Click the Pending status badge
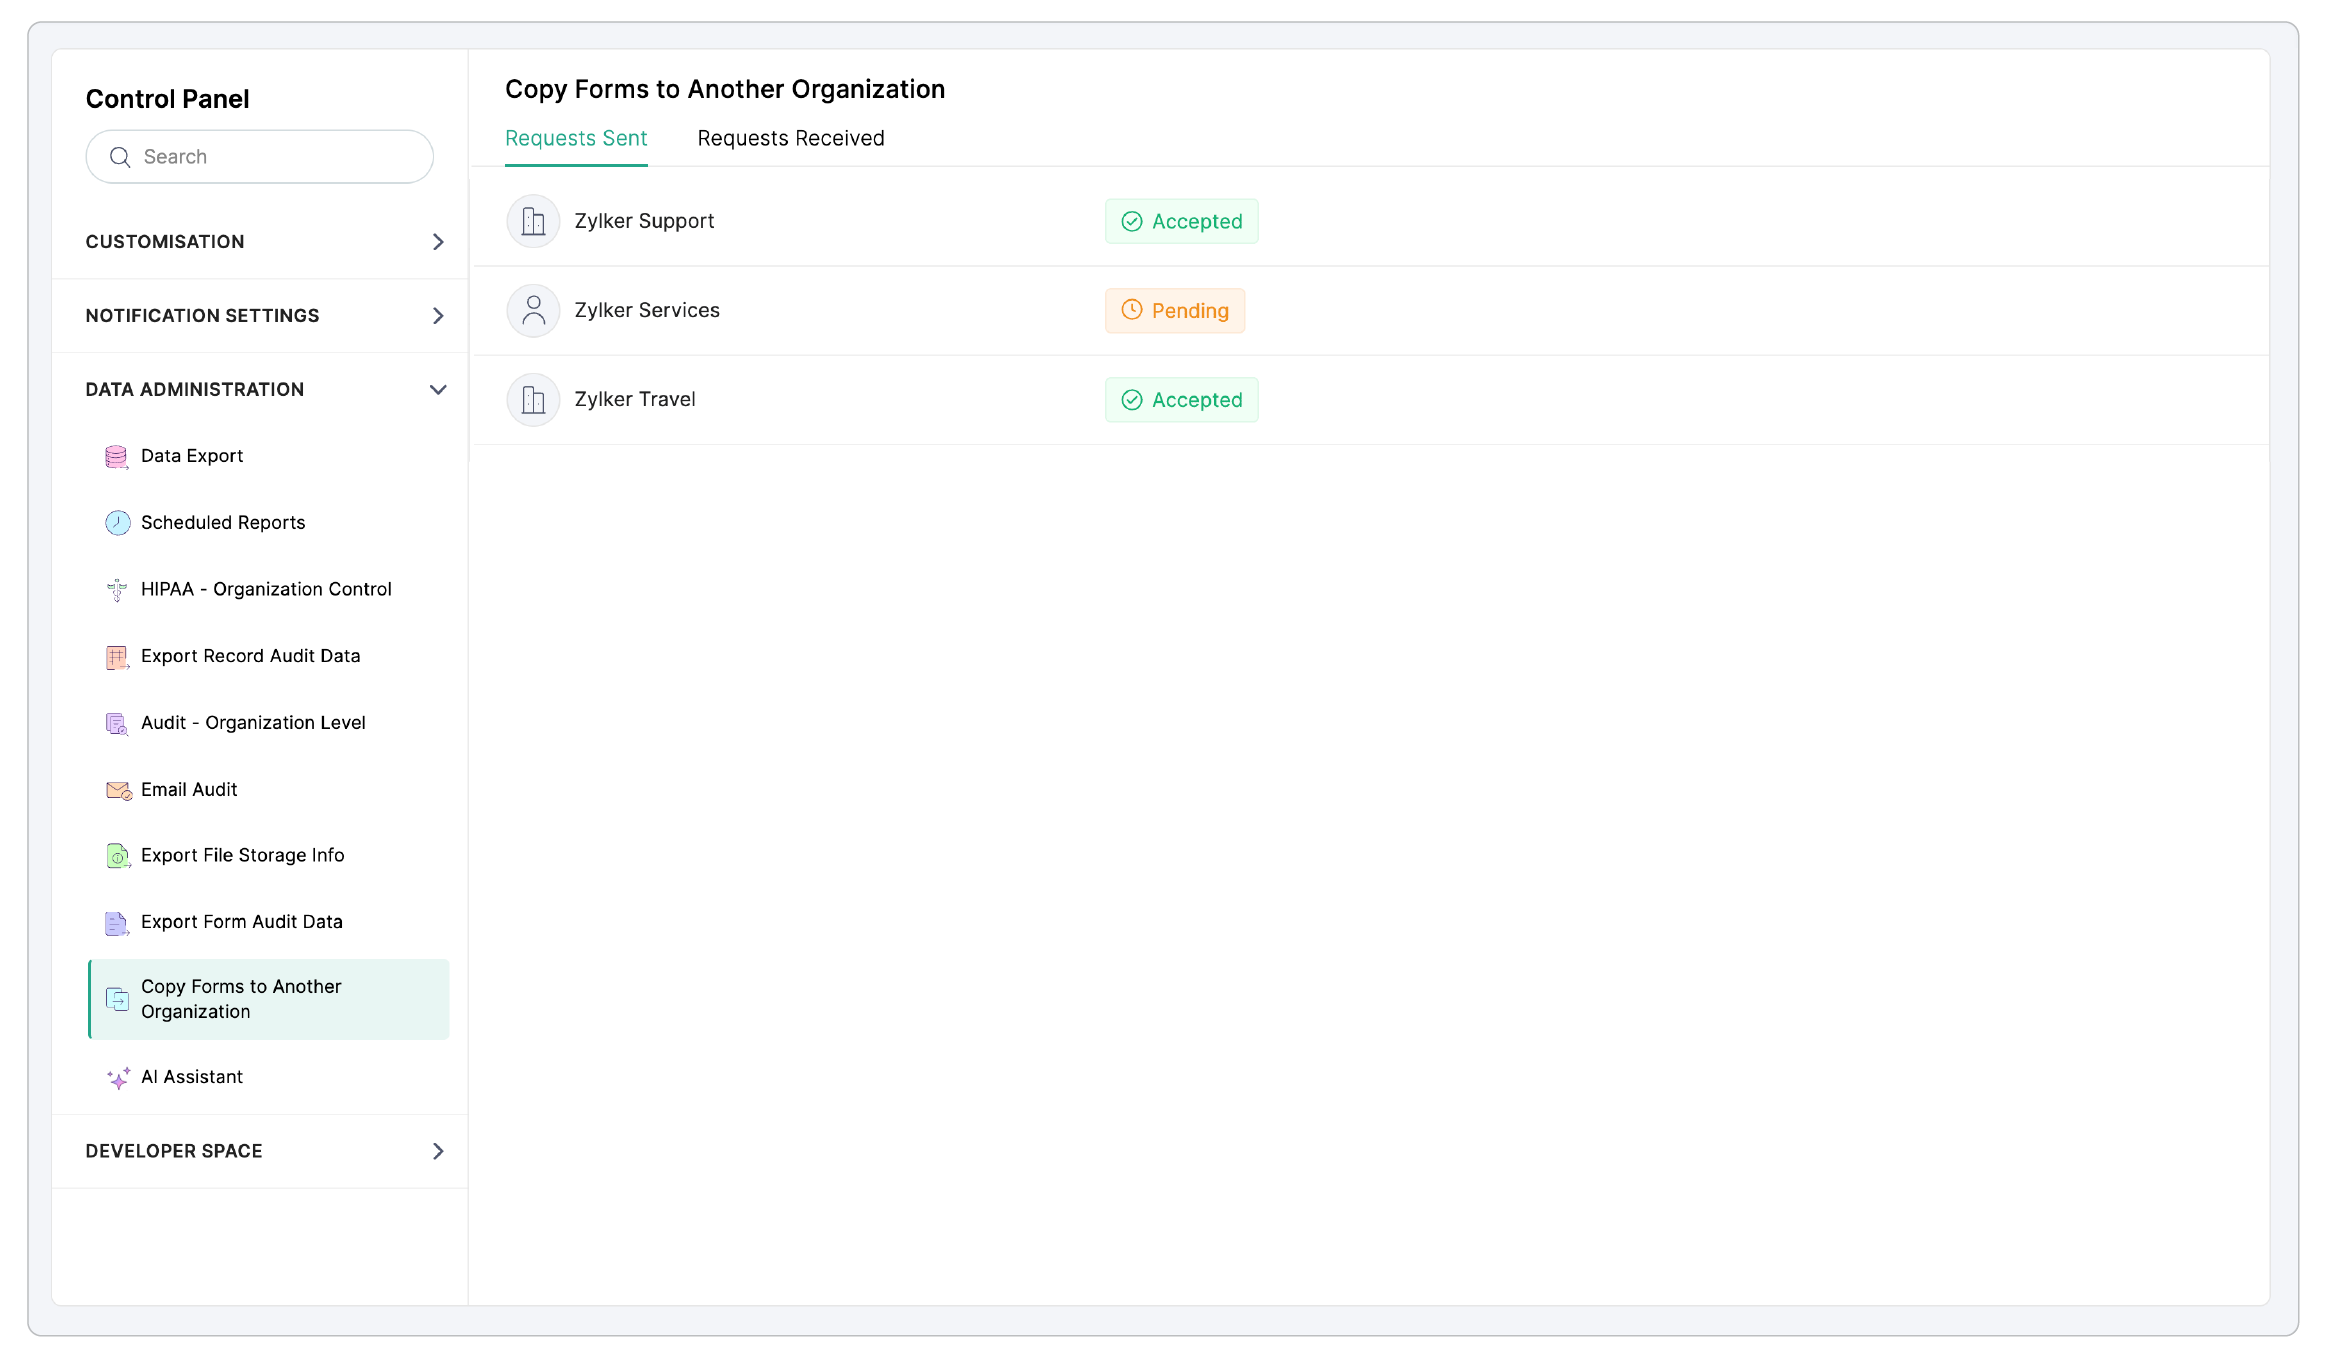Image resolution: width=2331 pixels, height=1368 pixels. pyautogui.click(x=1174, y=311)
